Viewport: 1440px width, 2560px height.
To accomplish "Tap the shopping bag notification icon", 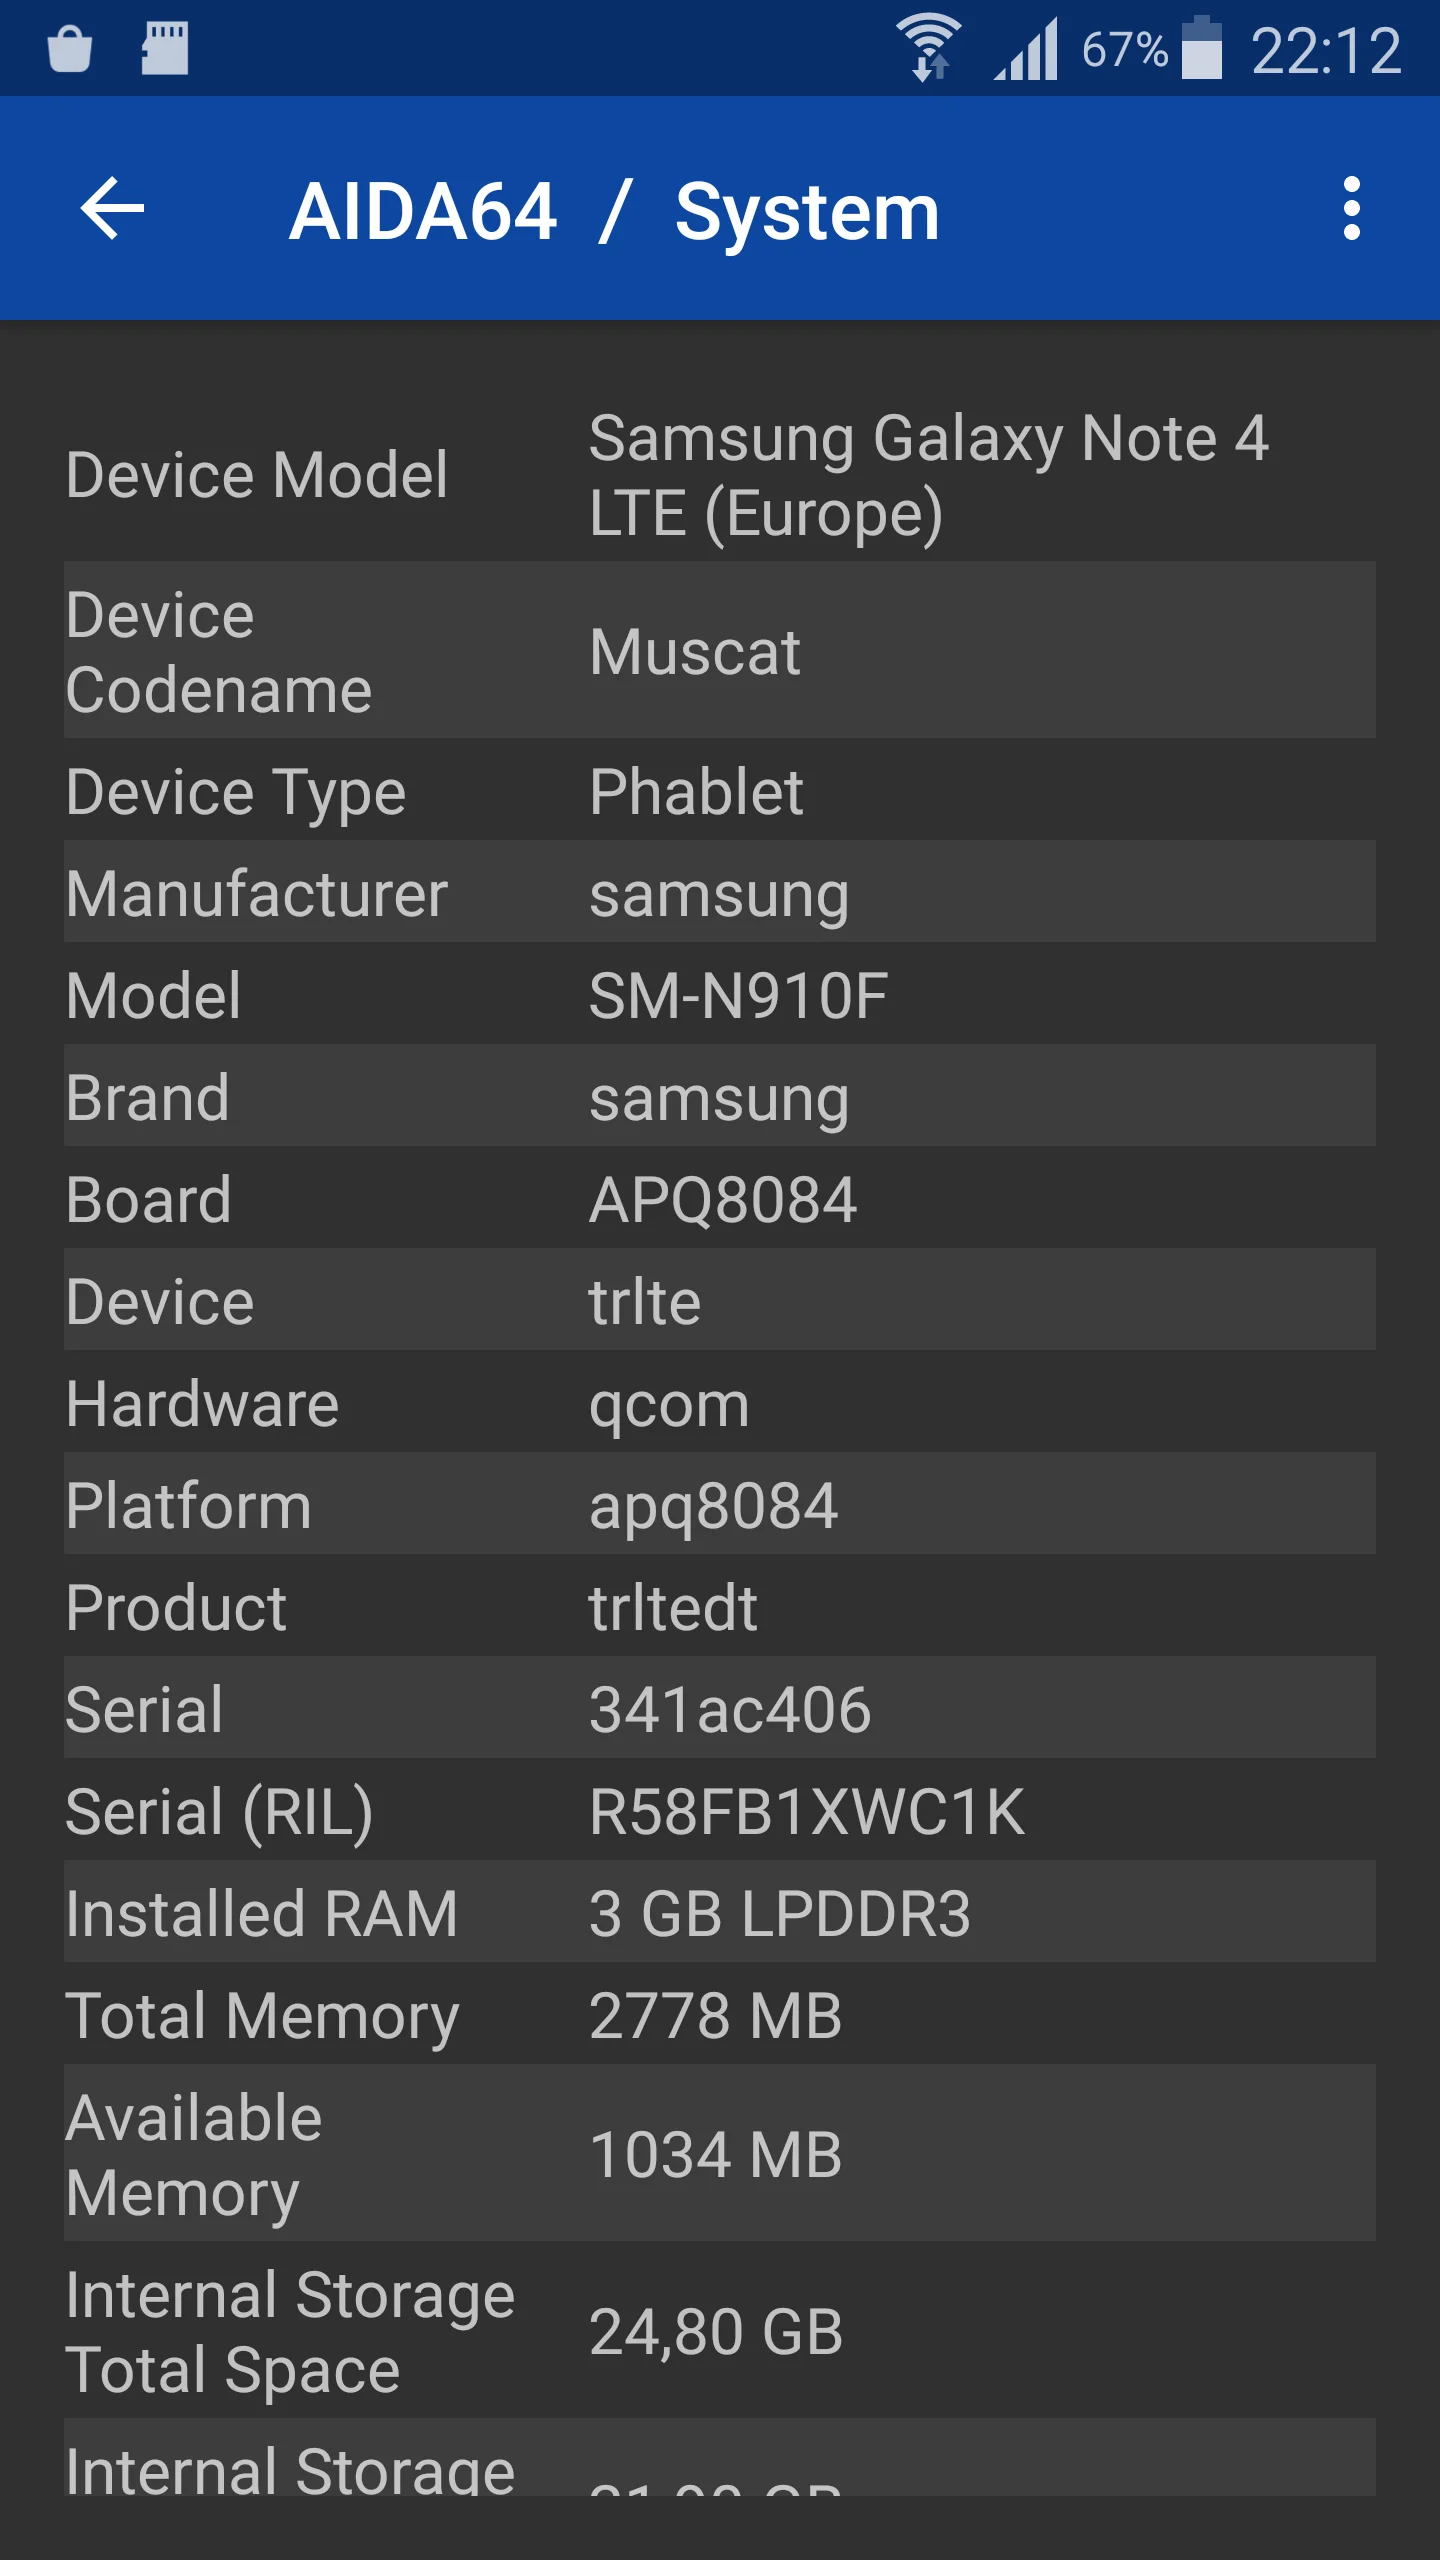I will 70,48.
